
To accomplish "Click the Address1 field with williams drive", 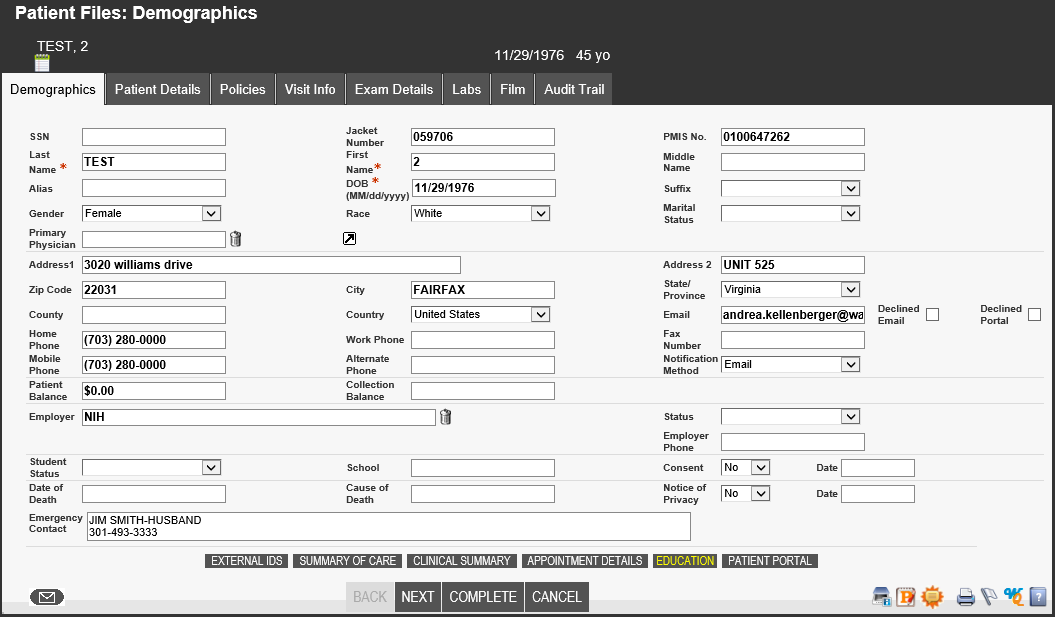I will pos(271,264).
